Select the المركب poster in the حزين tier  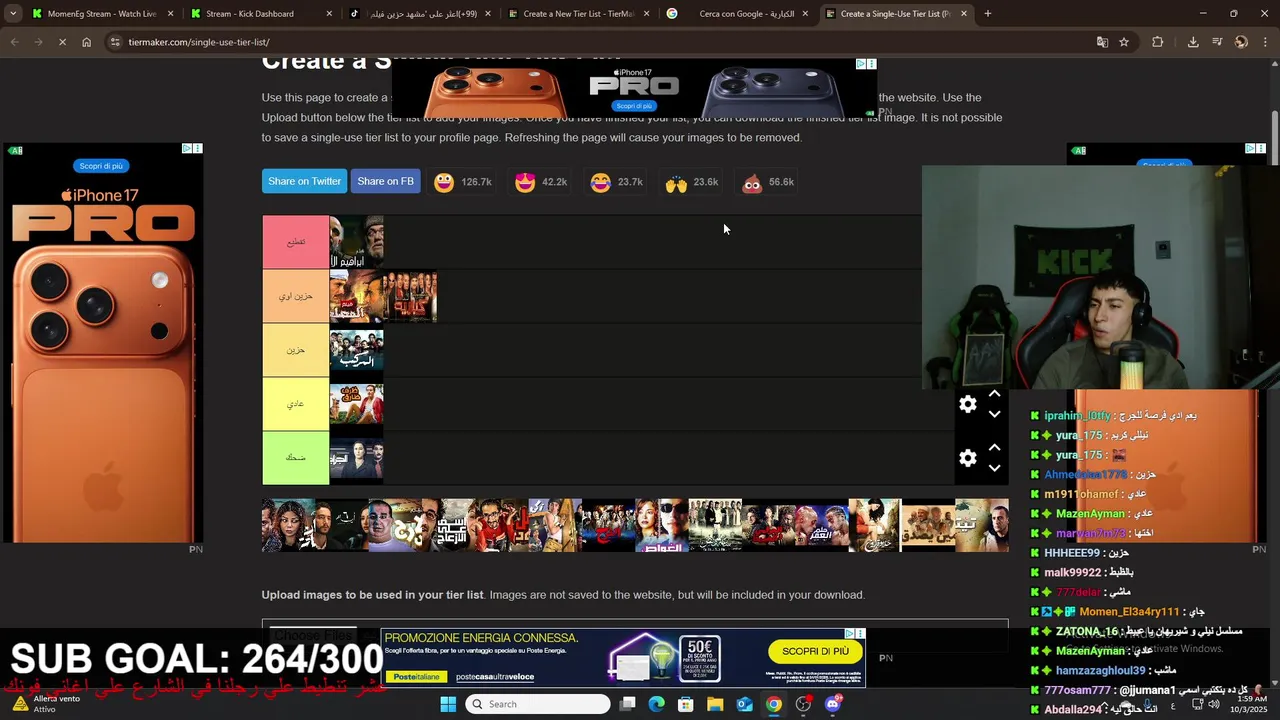tap(357, 350)
